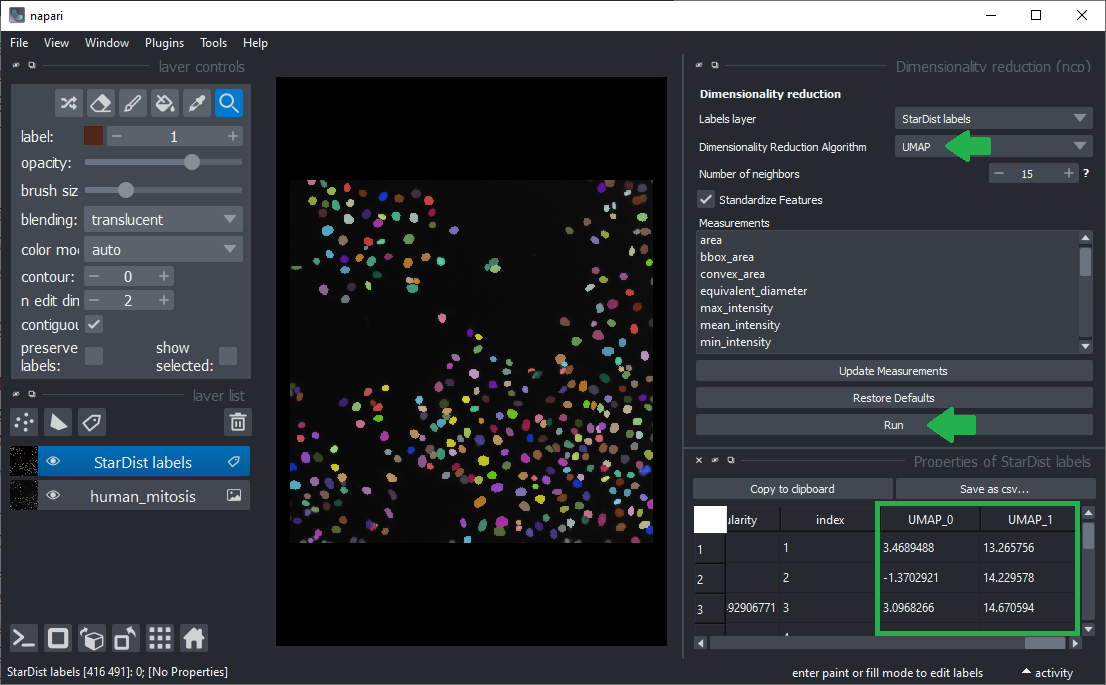Reset view with the home icon
Image resolution: width=1106 pixels, height=685 pixels.
click(x=194, y=638)
